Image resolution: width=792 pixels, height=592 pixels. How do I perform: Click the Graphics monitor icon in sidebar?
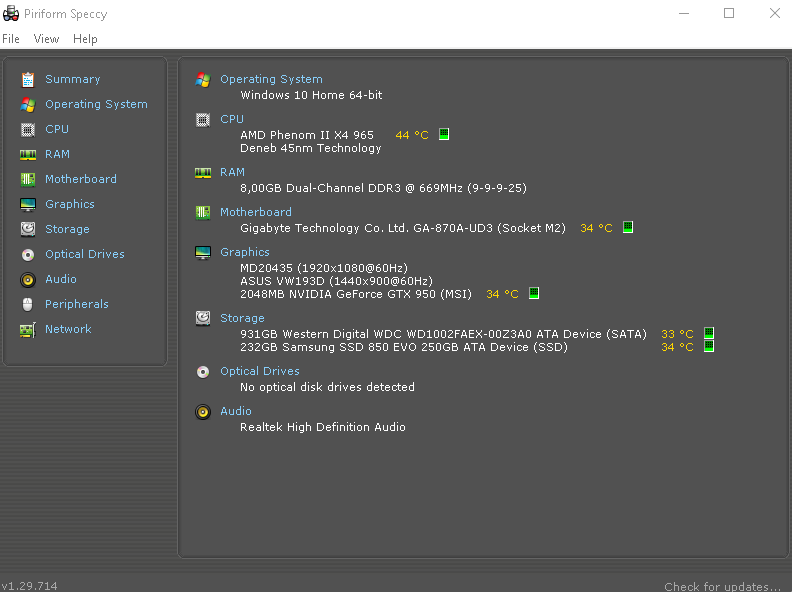[27, 204]
